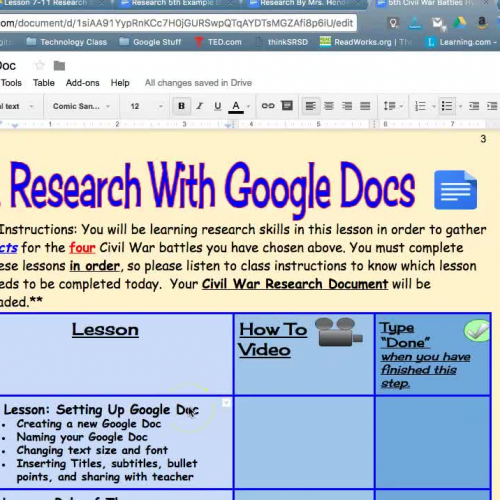Click the 'How To Video' header text
Screen dimensions: 500x500
point(273,340)
